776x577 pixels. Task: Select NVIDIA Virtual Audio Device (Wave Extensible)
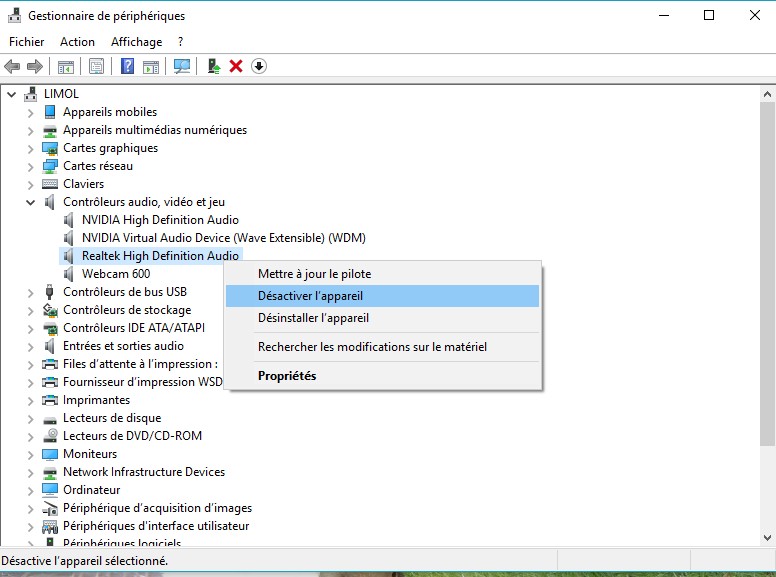(224, 238)
